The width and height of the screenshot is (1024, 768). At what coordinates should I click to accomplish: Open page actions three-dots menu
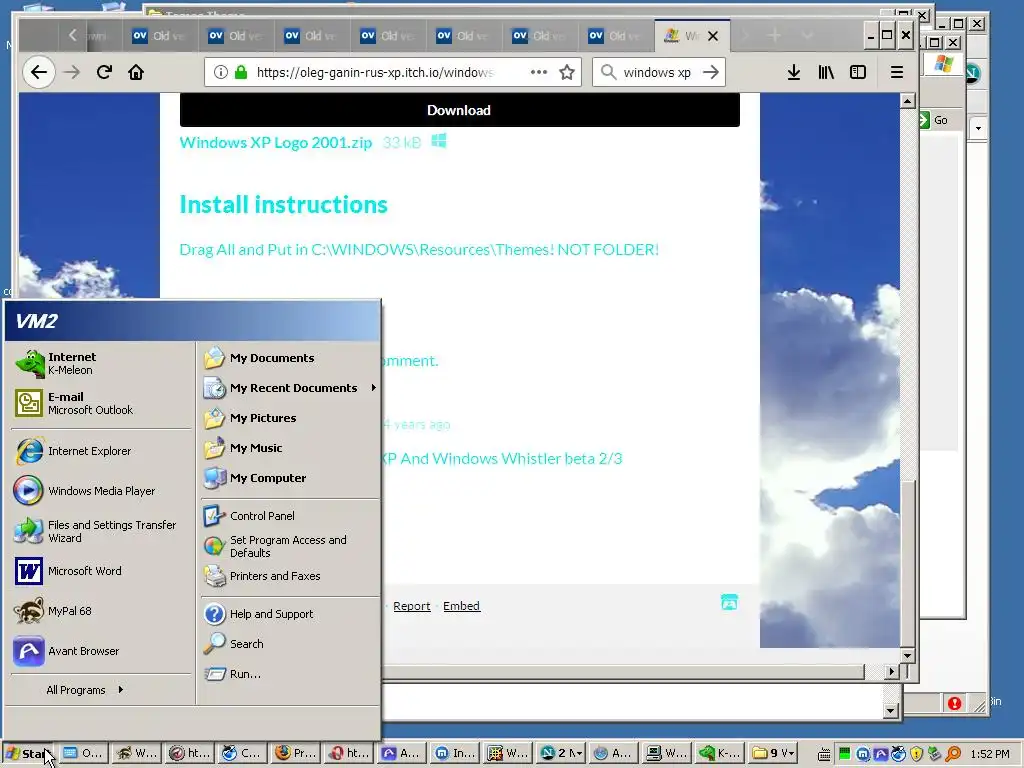[x=539, y=72]
